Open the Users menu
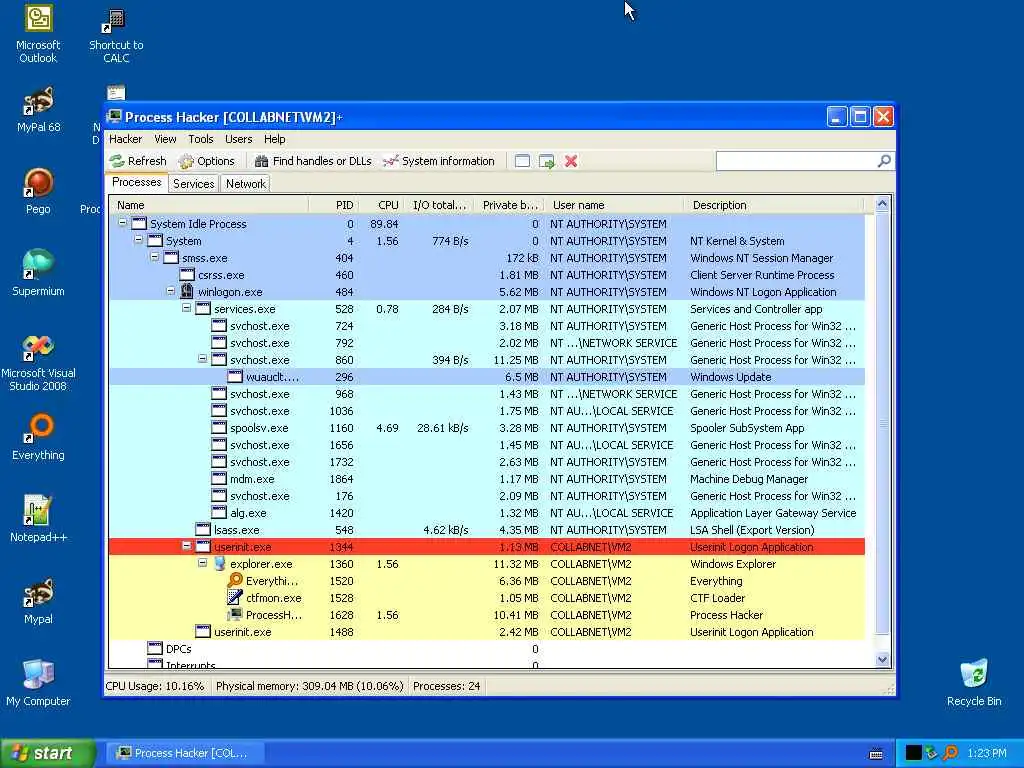1024x768 pixels. click(x=238, y=139)
